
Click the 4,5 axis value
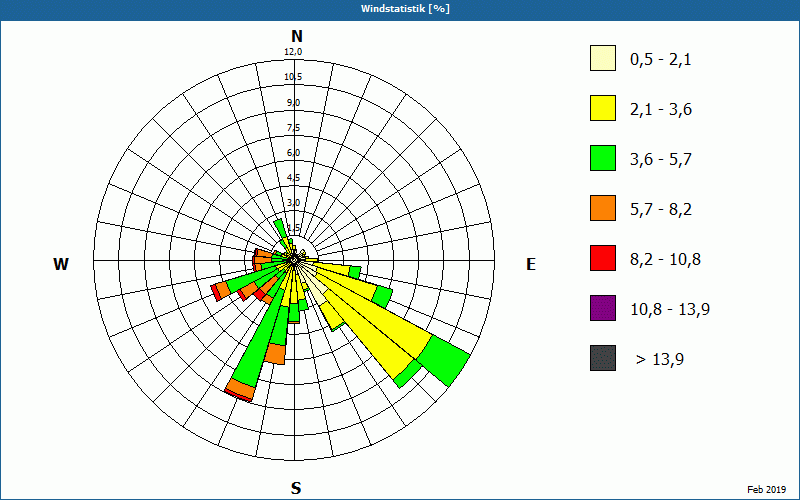[x=293, y=178]
